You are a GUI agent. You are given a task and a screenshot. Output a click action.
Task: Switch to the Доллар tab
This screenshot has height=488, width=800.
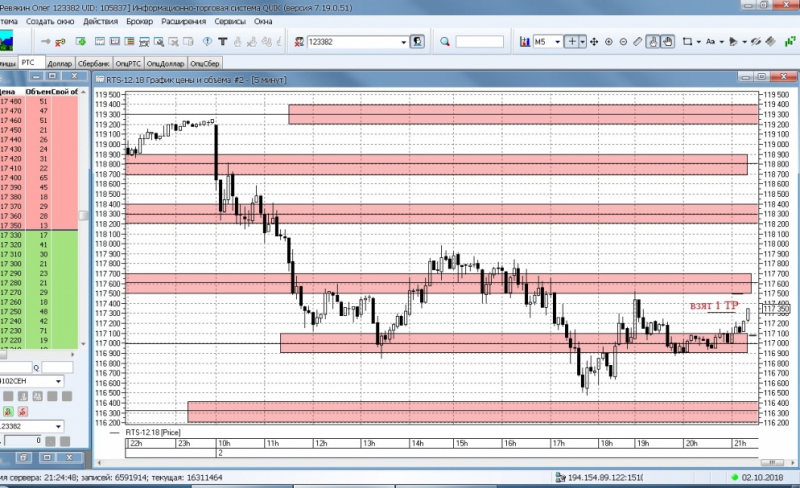point(60,64)
